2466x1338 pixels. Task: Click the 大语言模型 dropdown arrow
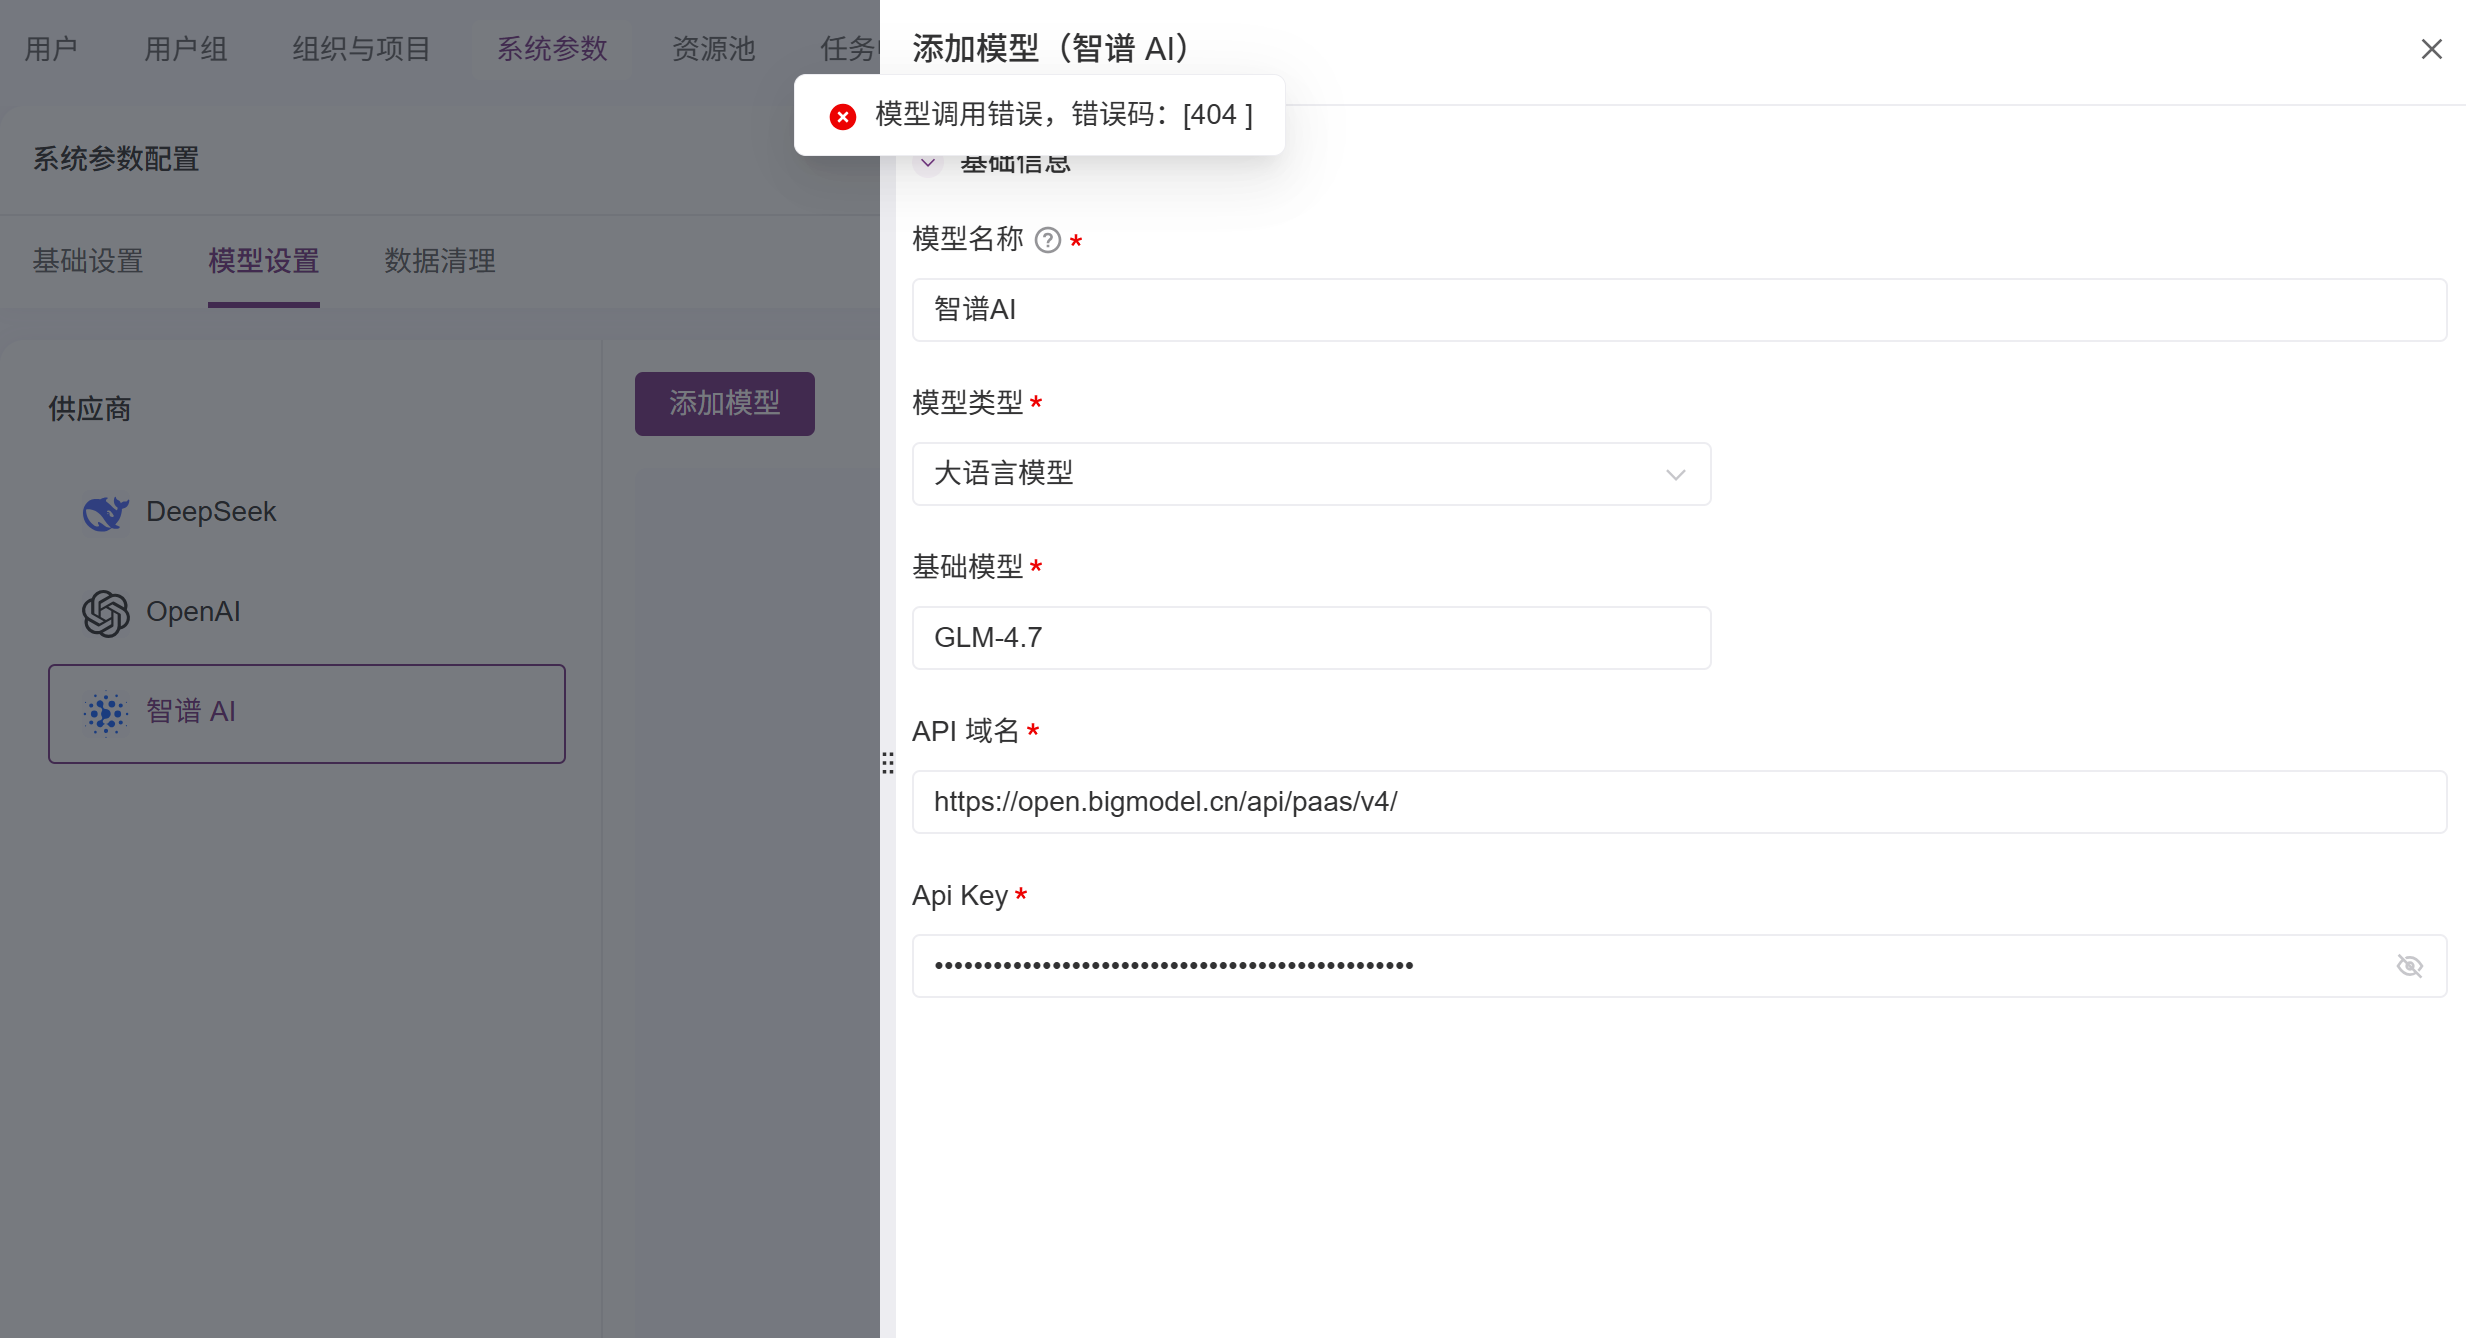[x=1675, y=474]
